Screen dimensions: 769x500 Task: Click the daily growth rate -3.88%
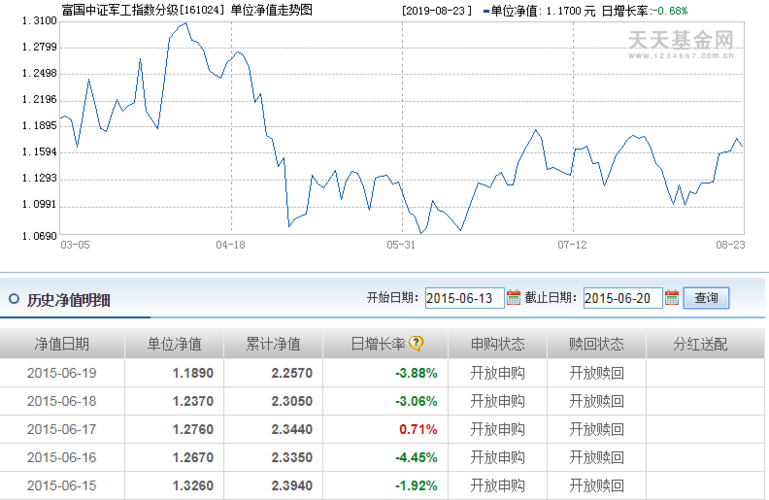point(416,373)
